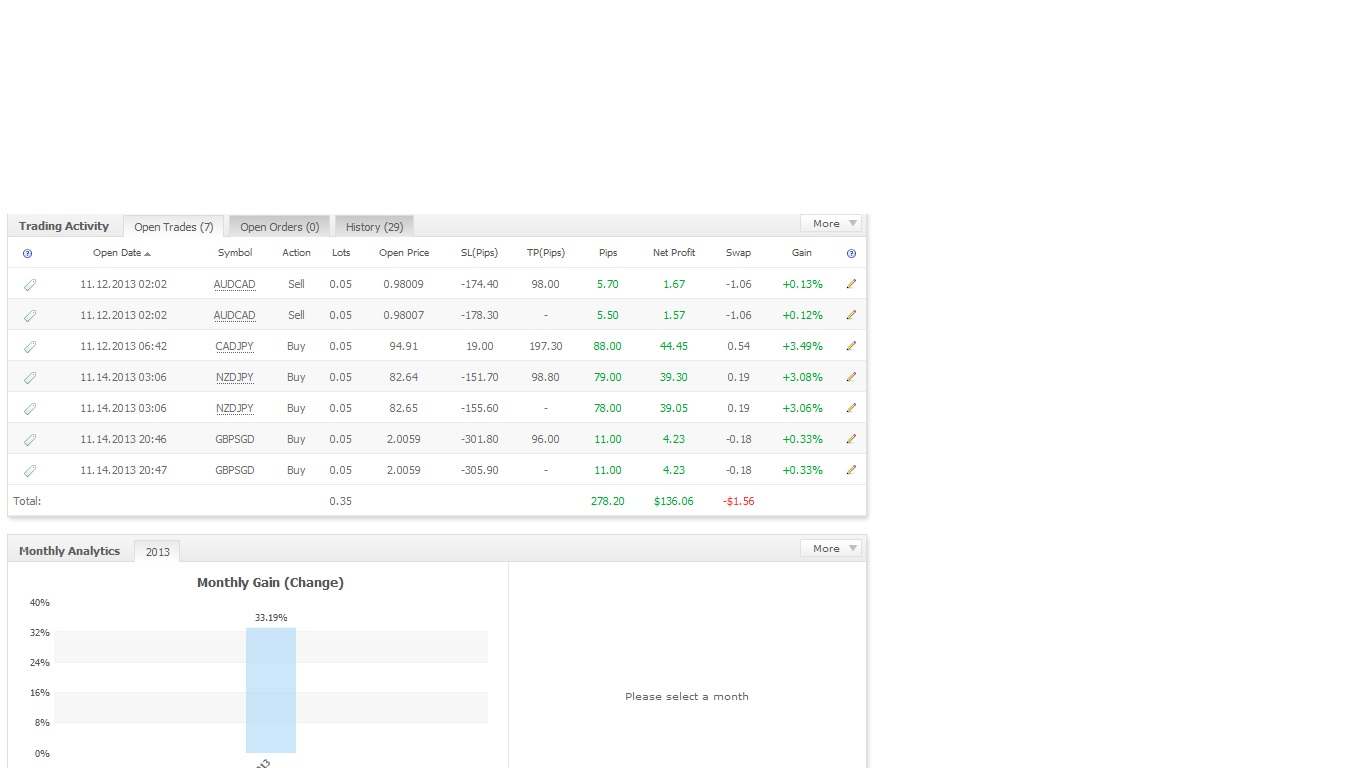Switch to the Open Orders (0) tab

point(280,227)
